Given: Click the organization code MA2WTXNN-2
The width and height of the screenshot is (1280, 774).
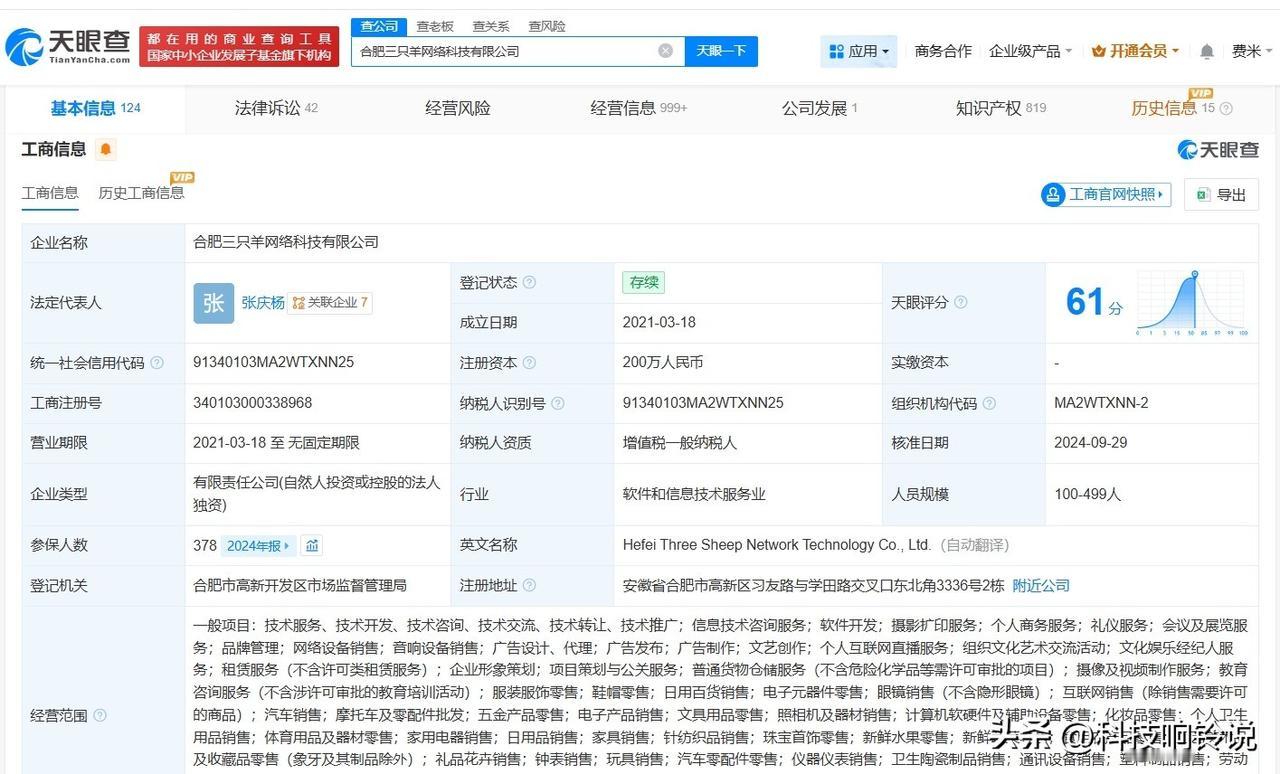Looking at the screenshot, I should (1101, 403).
